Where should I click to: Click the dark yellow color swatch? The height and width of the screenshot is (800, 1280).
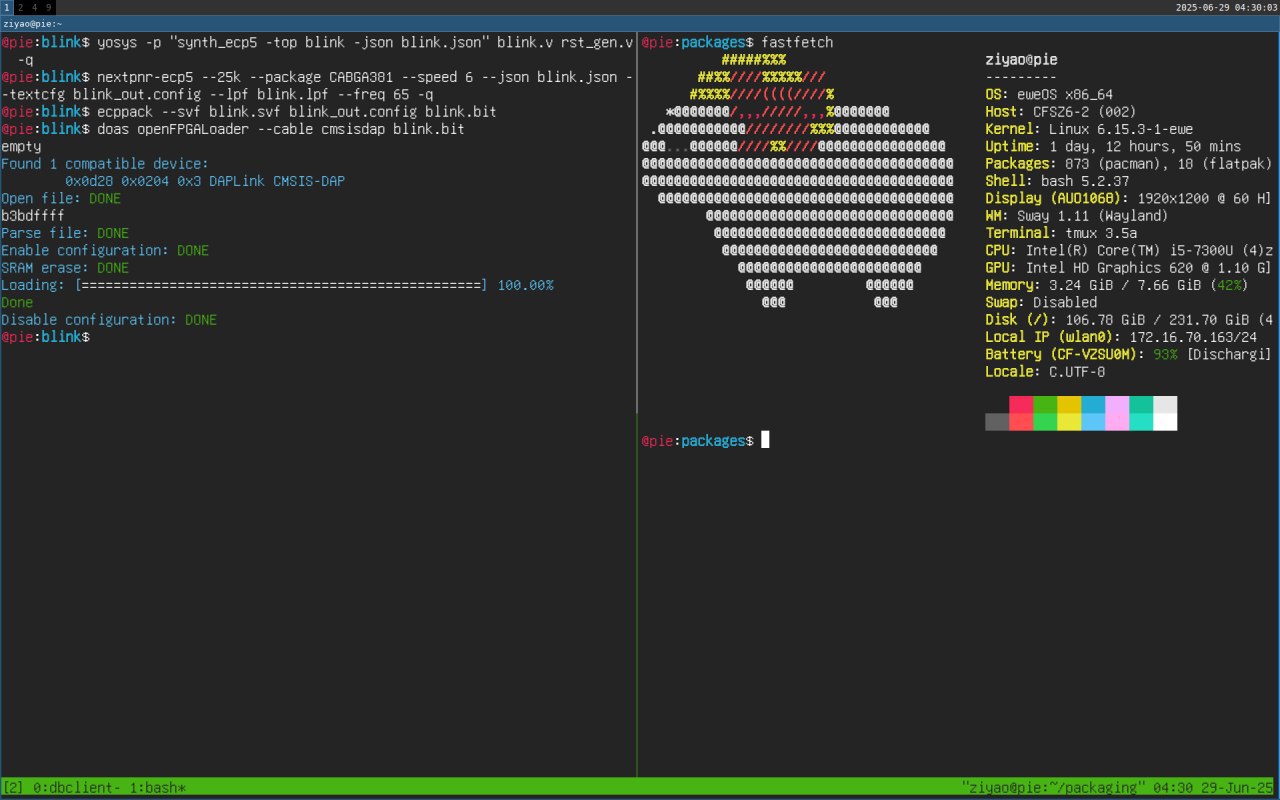pos(1068,404)
